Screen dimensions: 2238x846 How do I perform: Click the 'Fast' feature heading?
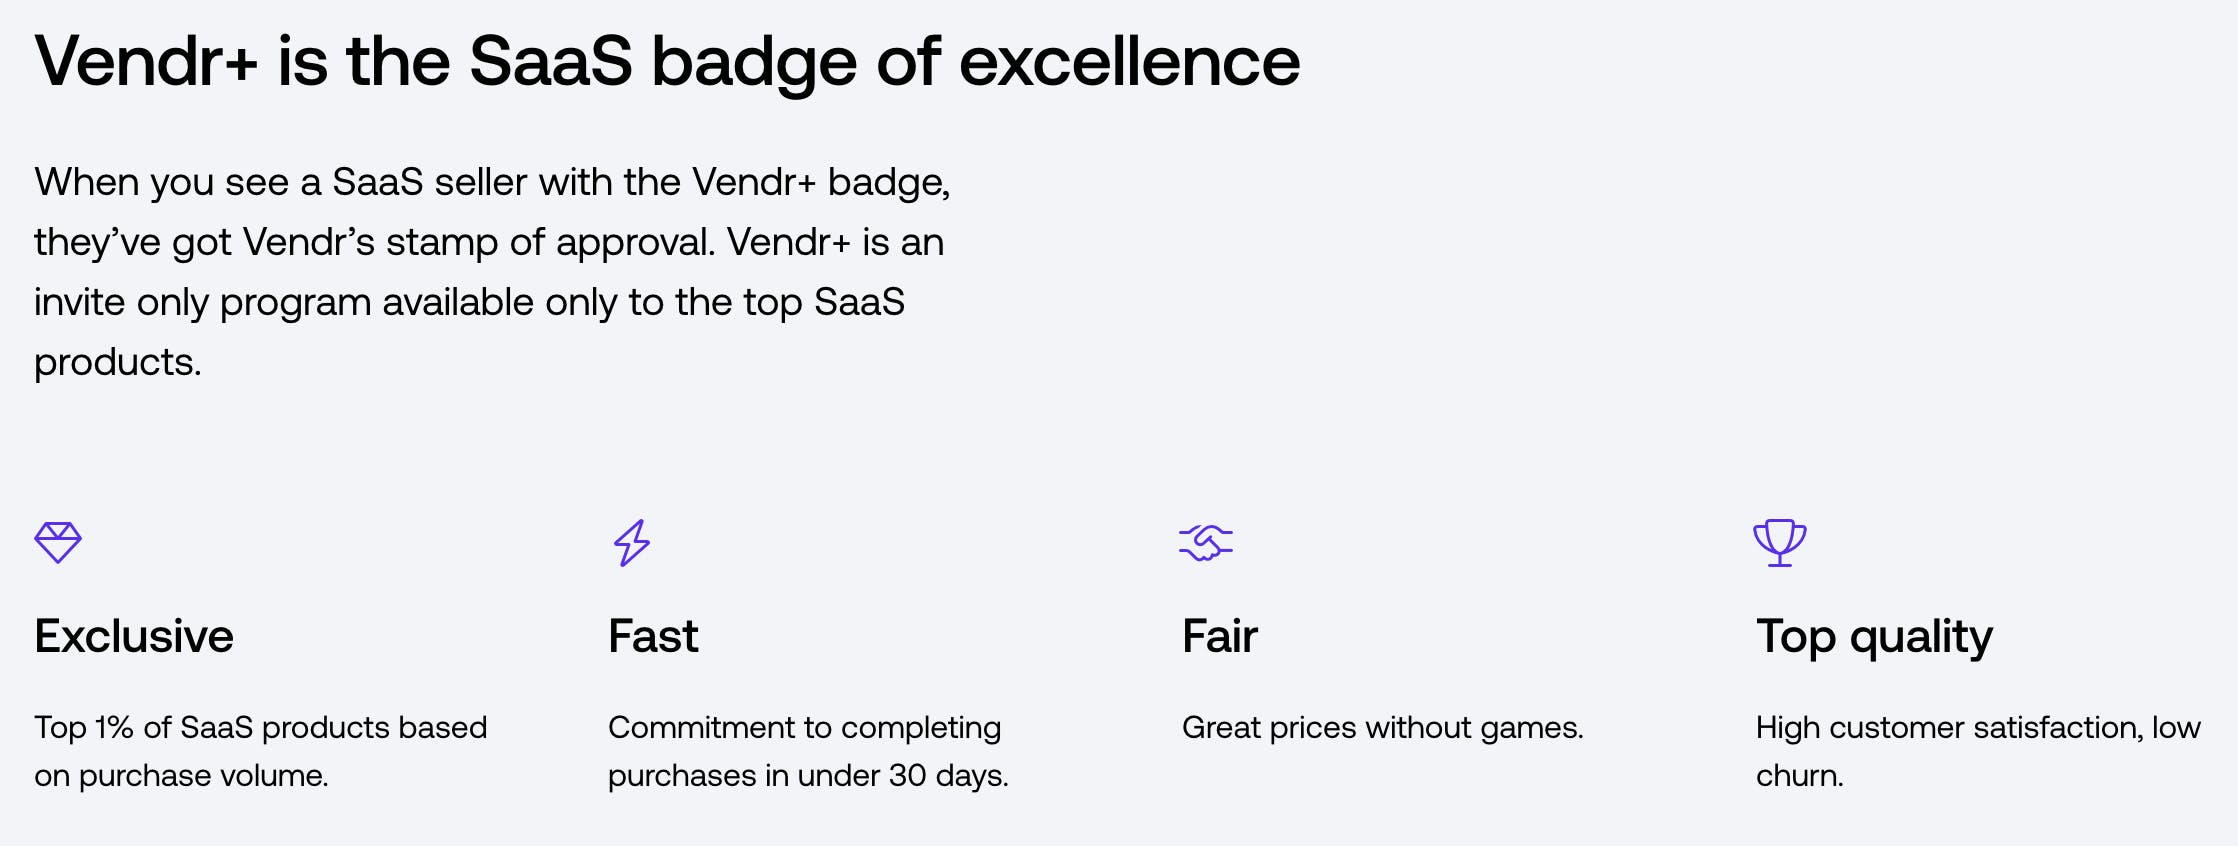pyautogui.click(x=653, y=636)
